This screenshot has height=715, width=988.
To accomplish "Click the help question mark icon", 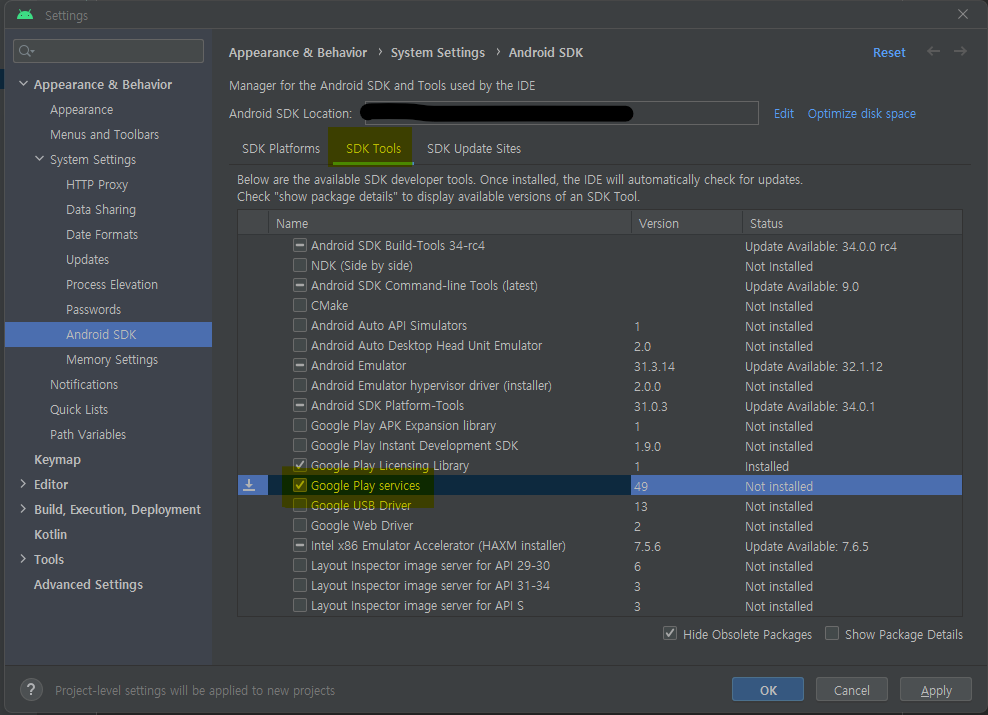I will pyautogui.click(x=31, y=690).
